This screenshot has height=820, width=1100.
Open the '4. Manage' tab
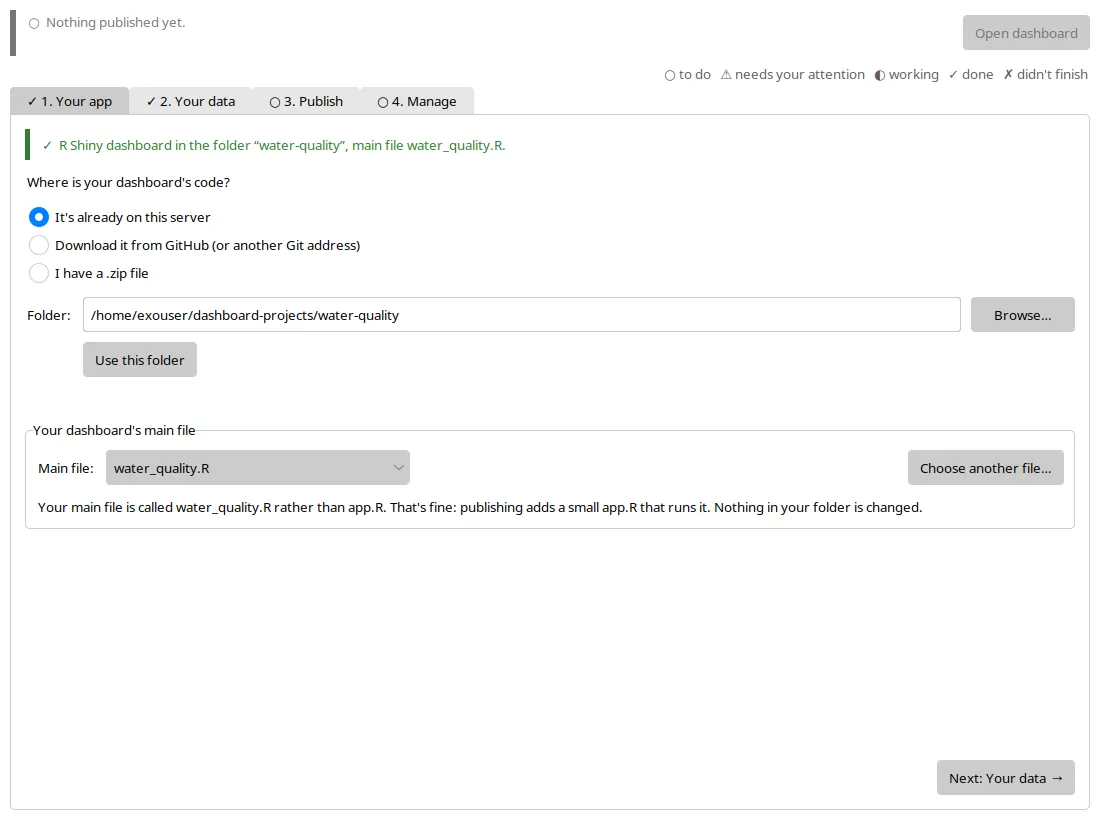point(417,101)
